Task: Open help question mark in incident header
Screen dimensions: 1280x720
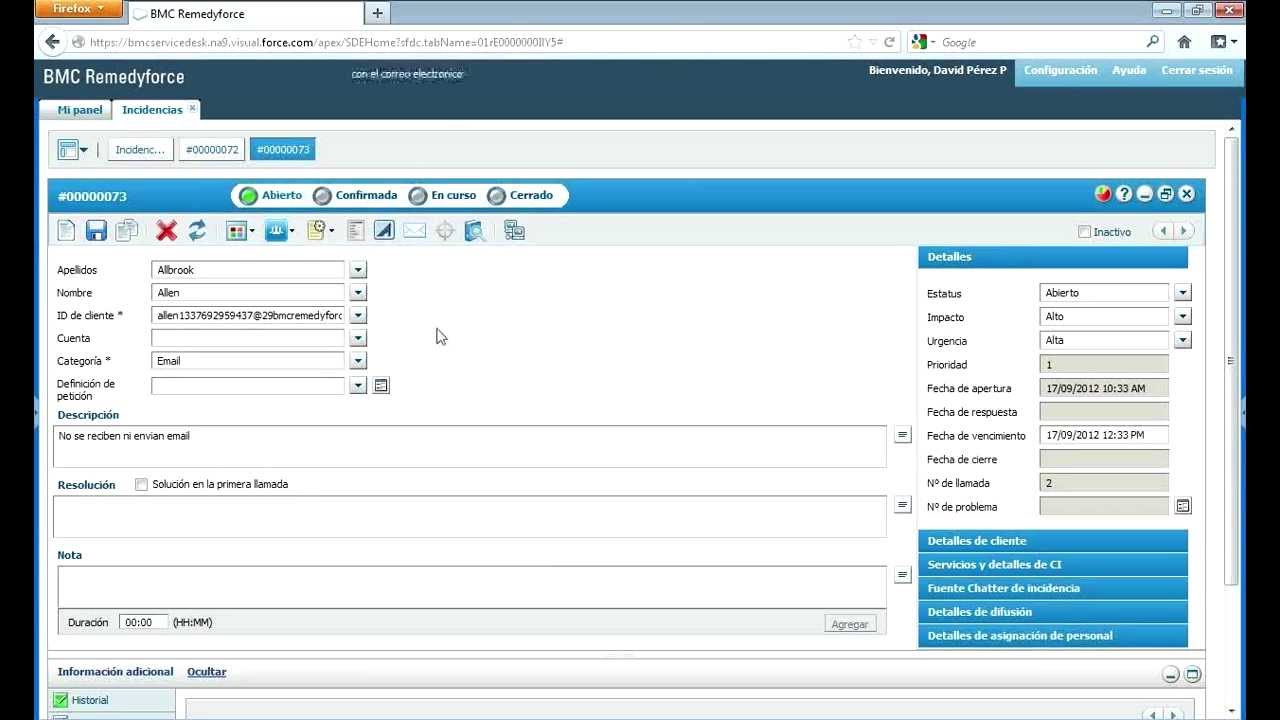Action: click(1124, 194)
